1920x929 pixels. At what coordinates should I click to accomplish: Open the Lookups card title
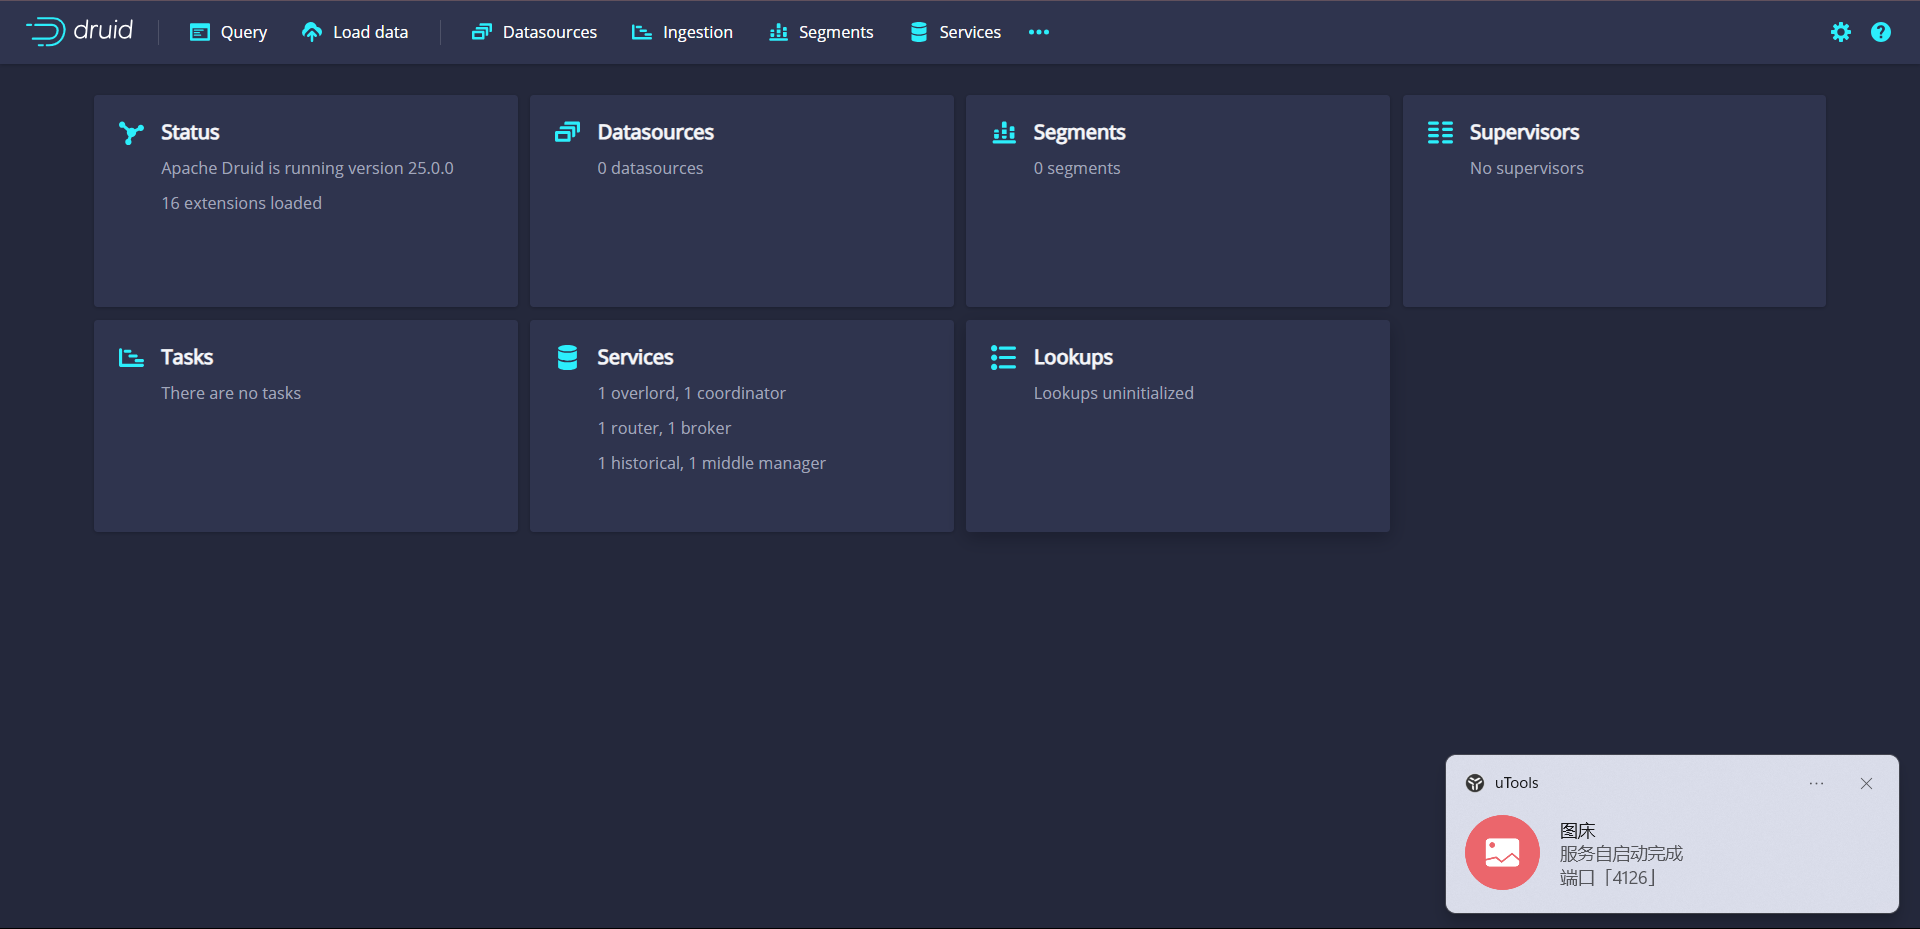click(x=1073, y=357)
